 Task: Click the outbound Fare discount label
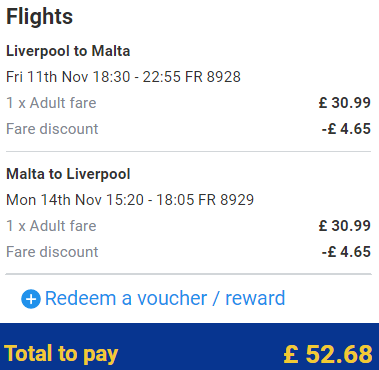pyautogui.click(x=52, y=129)
